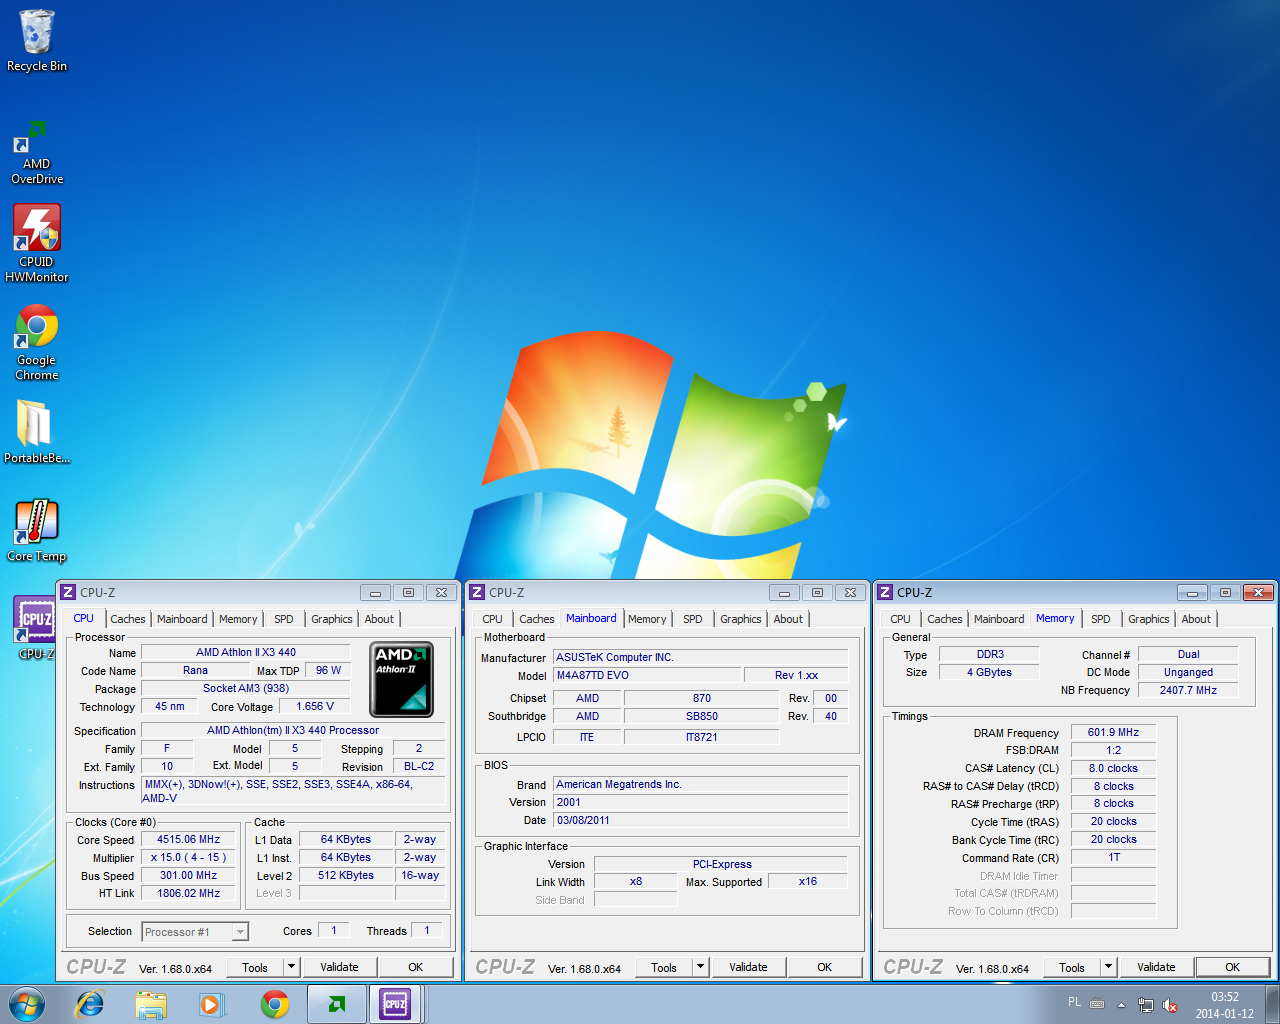The height and width of the screenshot is (1024, 1280).
Task: Open Graphics tab in left CPU-Z window
Action: coord(332,619)
